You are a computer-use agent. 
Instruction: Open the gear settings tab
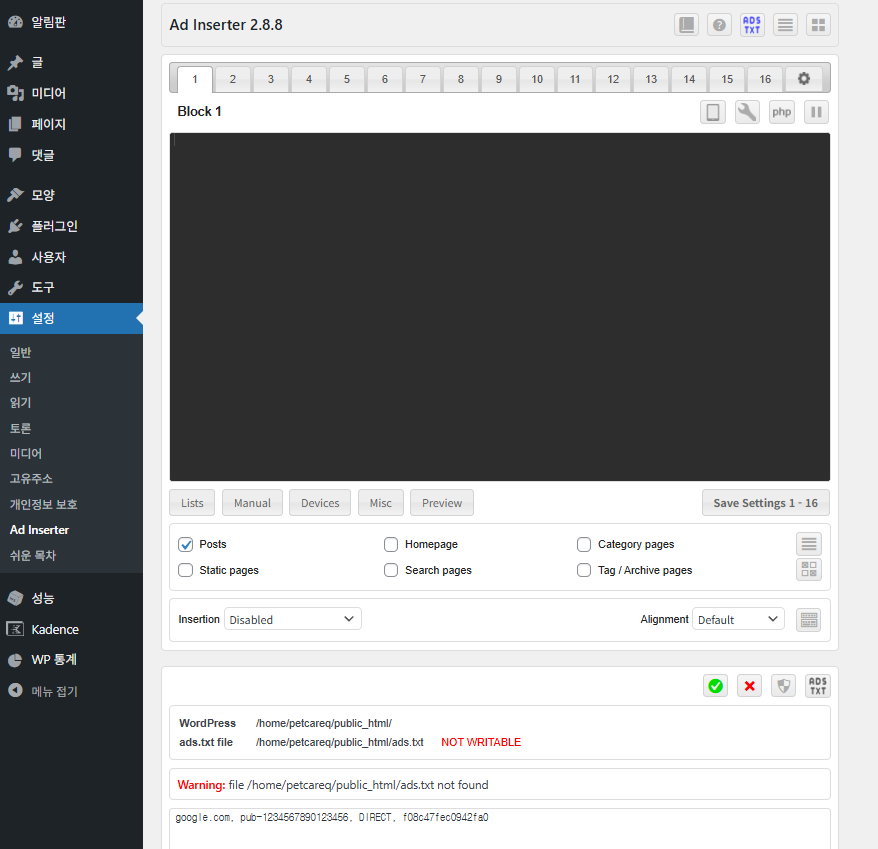pos(803,79)
